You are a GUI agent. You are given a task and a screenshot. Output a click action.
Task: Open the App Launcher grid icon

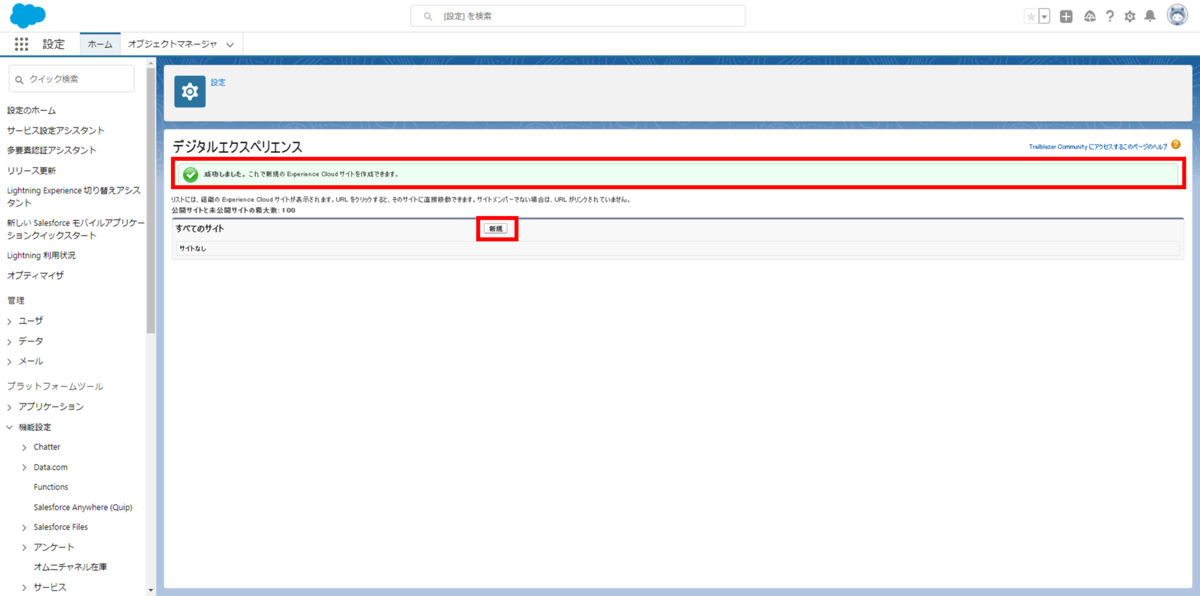(21, 44)
